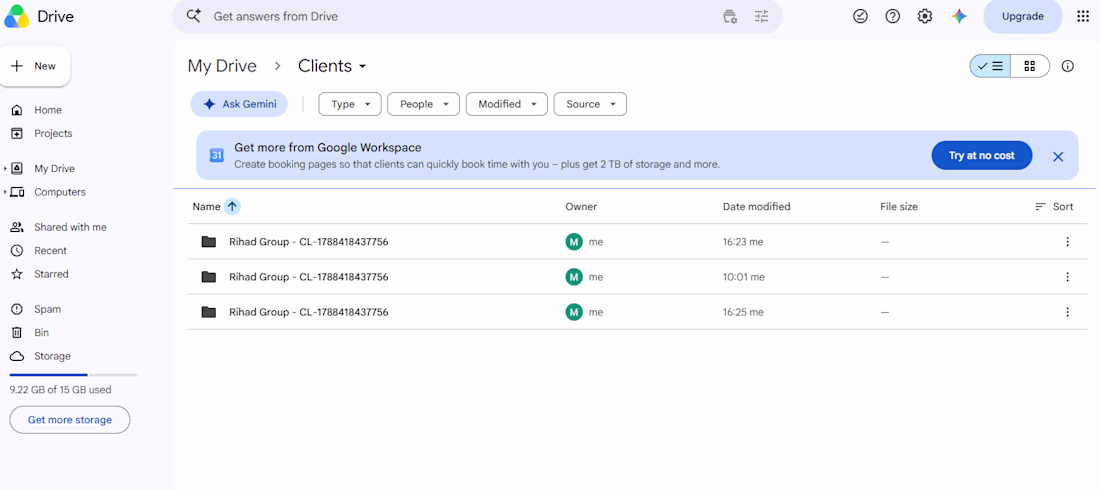This screenshot has width=1100, height=490.
Task: Expand the My Drive tree arrow
Action: click(x=5, y=168)
